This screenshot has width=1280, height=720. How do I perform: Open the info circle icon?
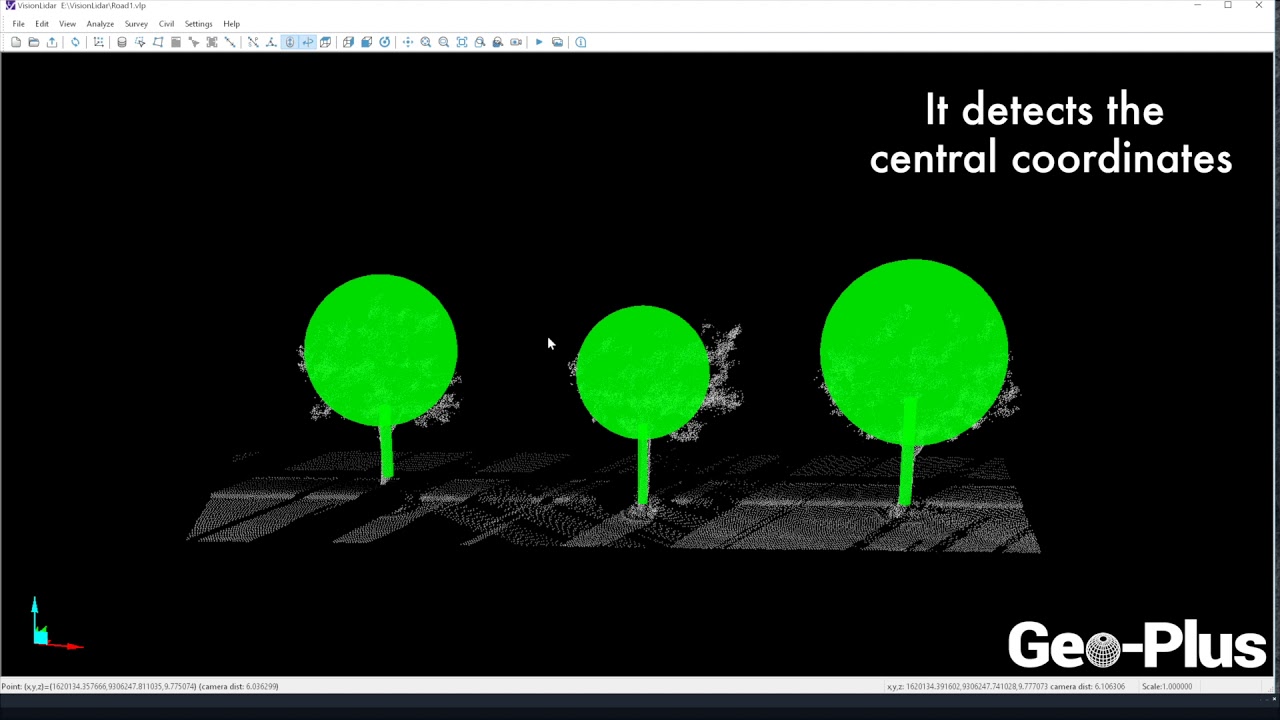click(581, 42)
